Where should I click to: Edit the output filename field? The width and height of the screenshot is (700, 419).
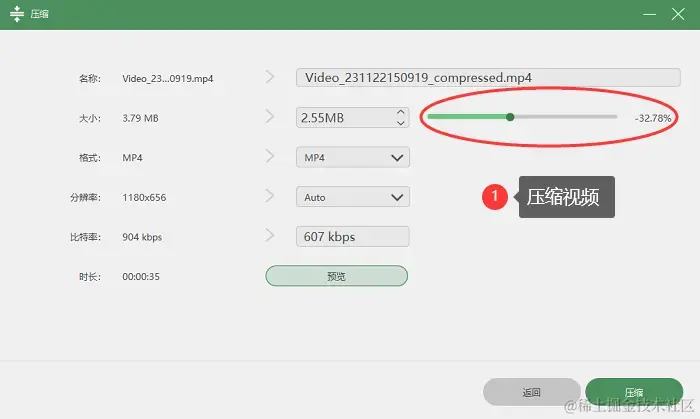click(488, 78)
